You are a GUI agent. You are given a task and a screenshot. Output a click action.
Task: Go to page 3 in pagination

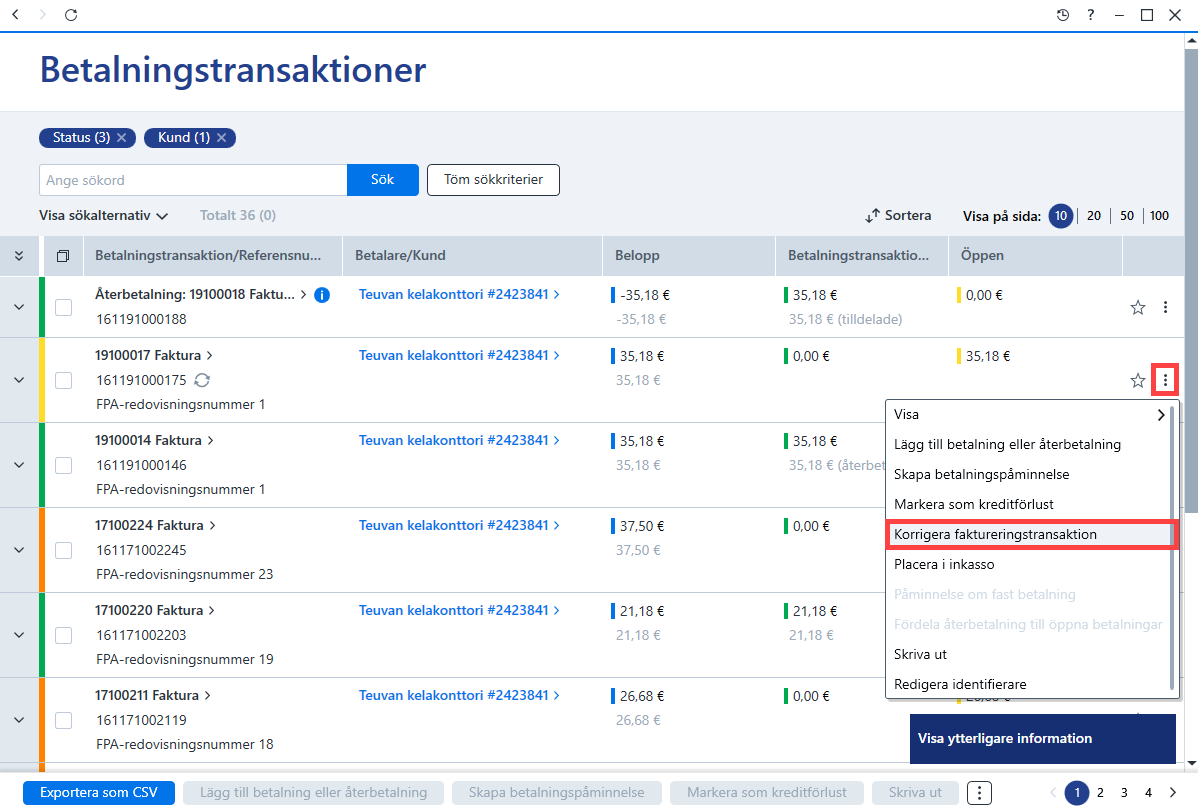[x=1124, y=792]
